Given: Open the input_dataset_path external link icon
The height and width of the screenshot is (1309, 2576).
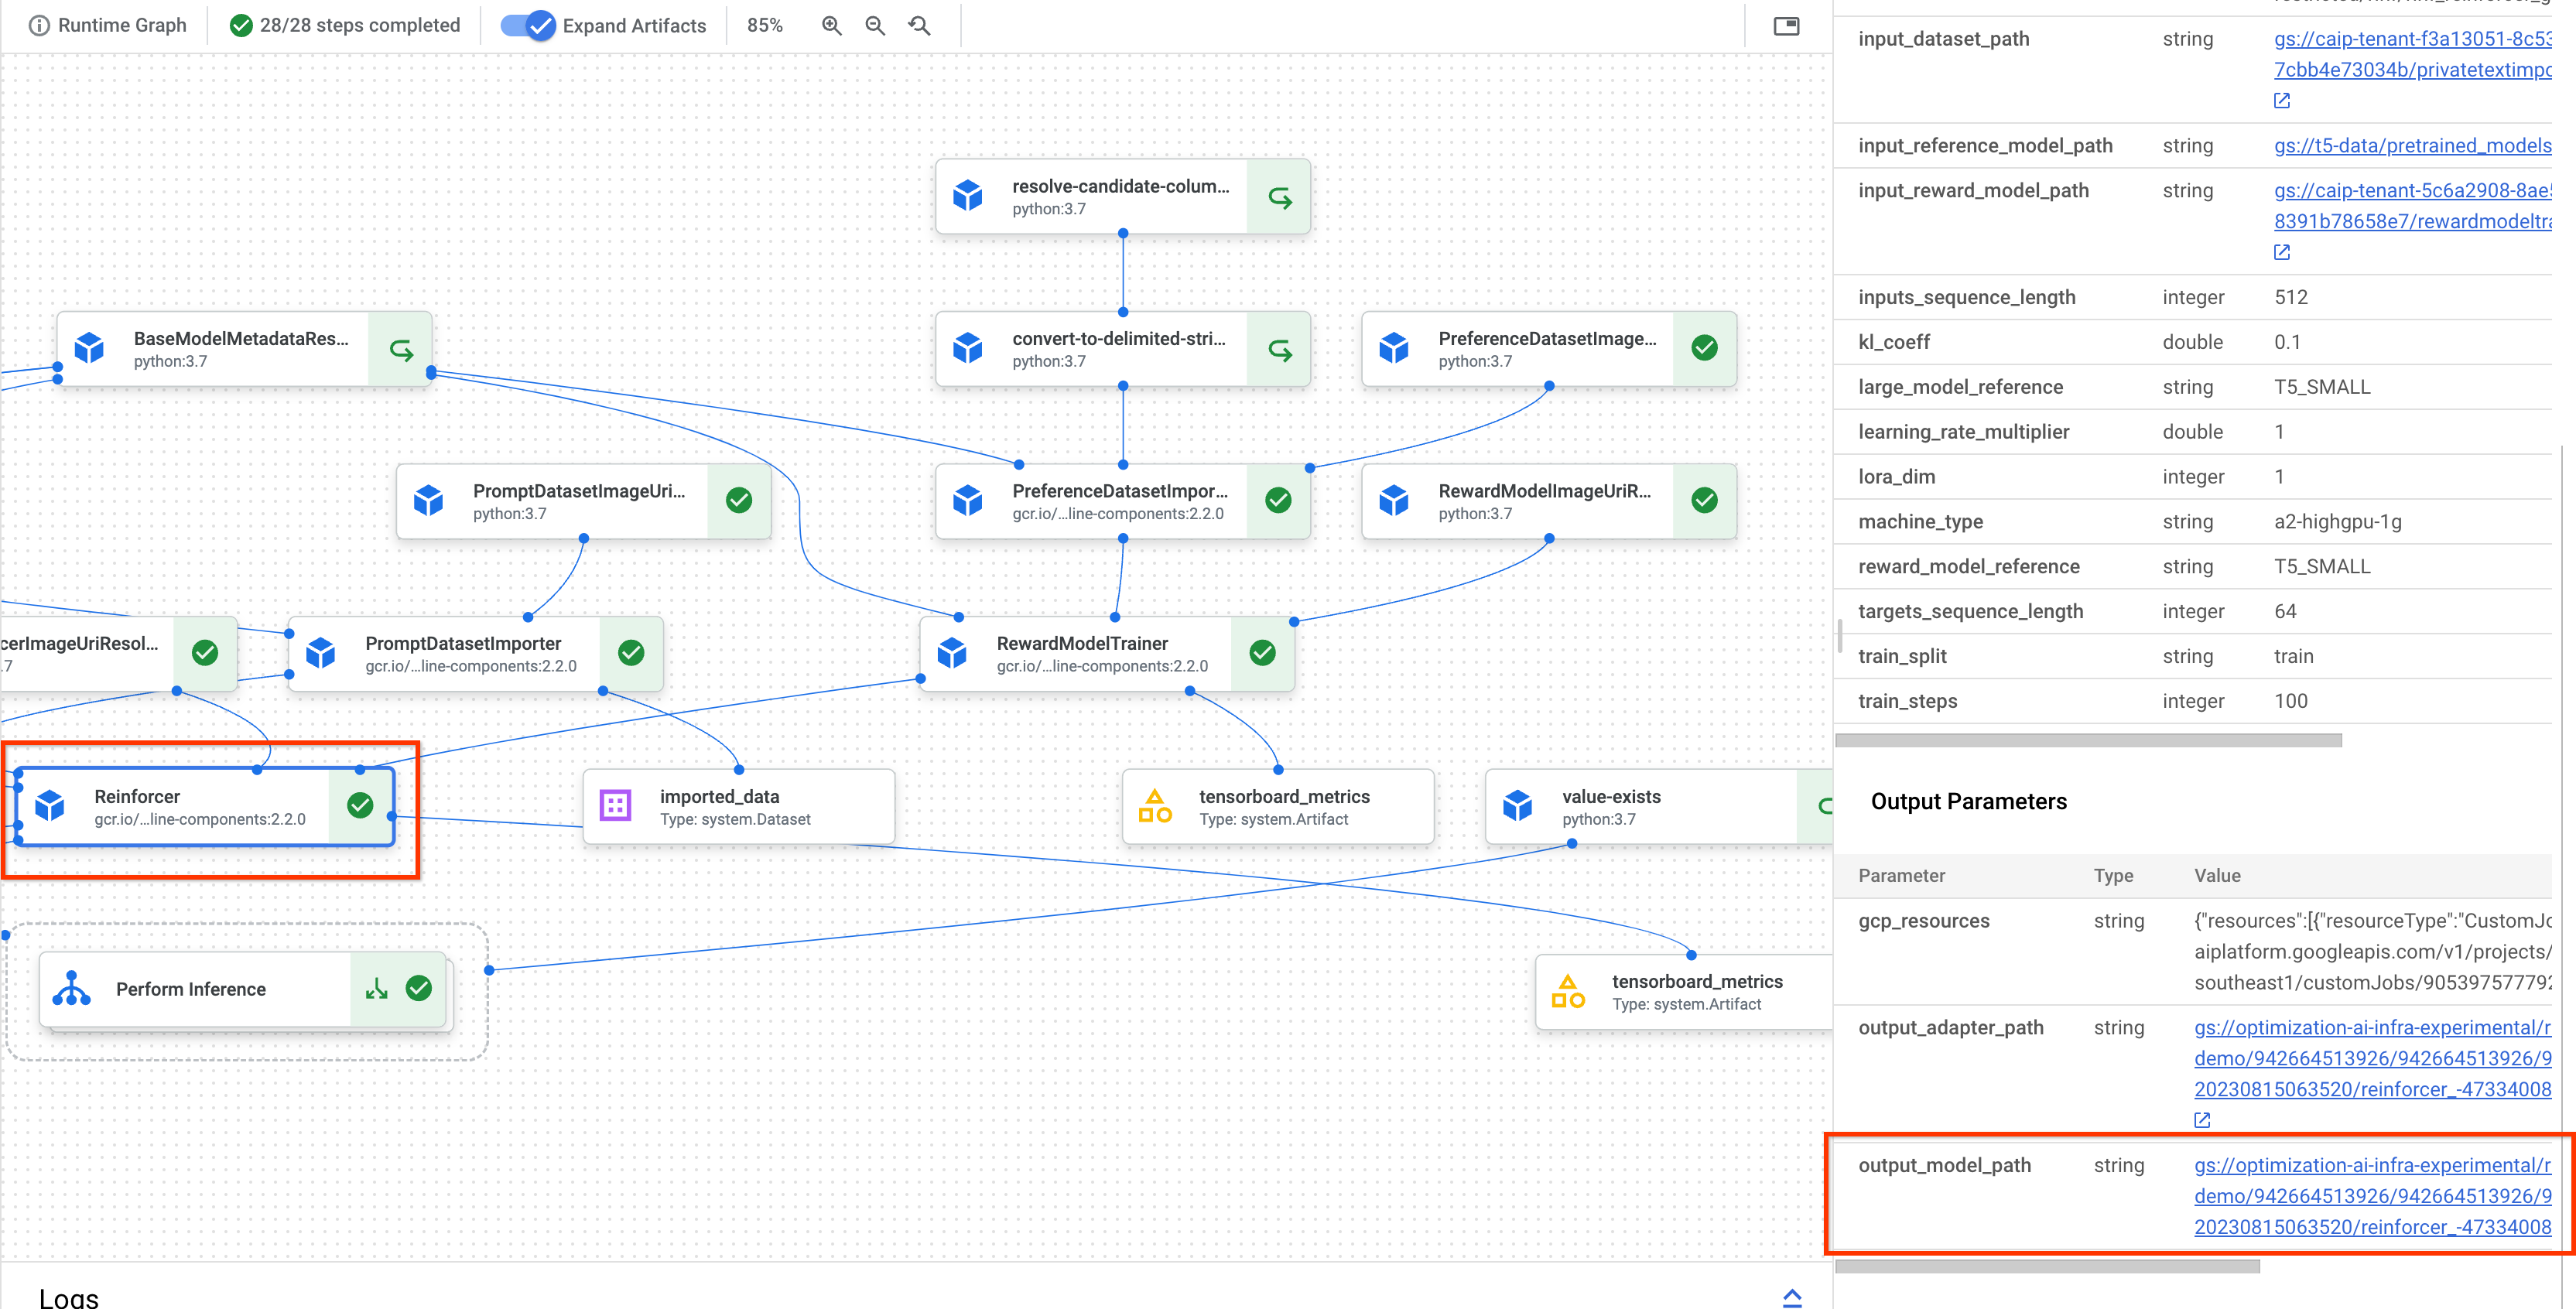Looking at the screenshot, I should 2282,100.
